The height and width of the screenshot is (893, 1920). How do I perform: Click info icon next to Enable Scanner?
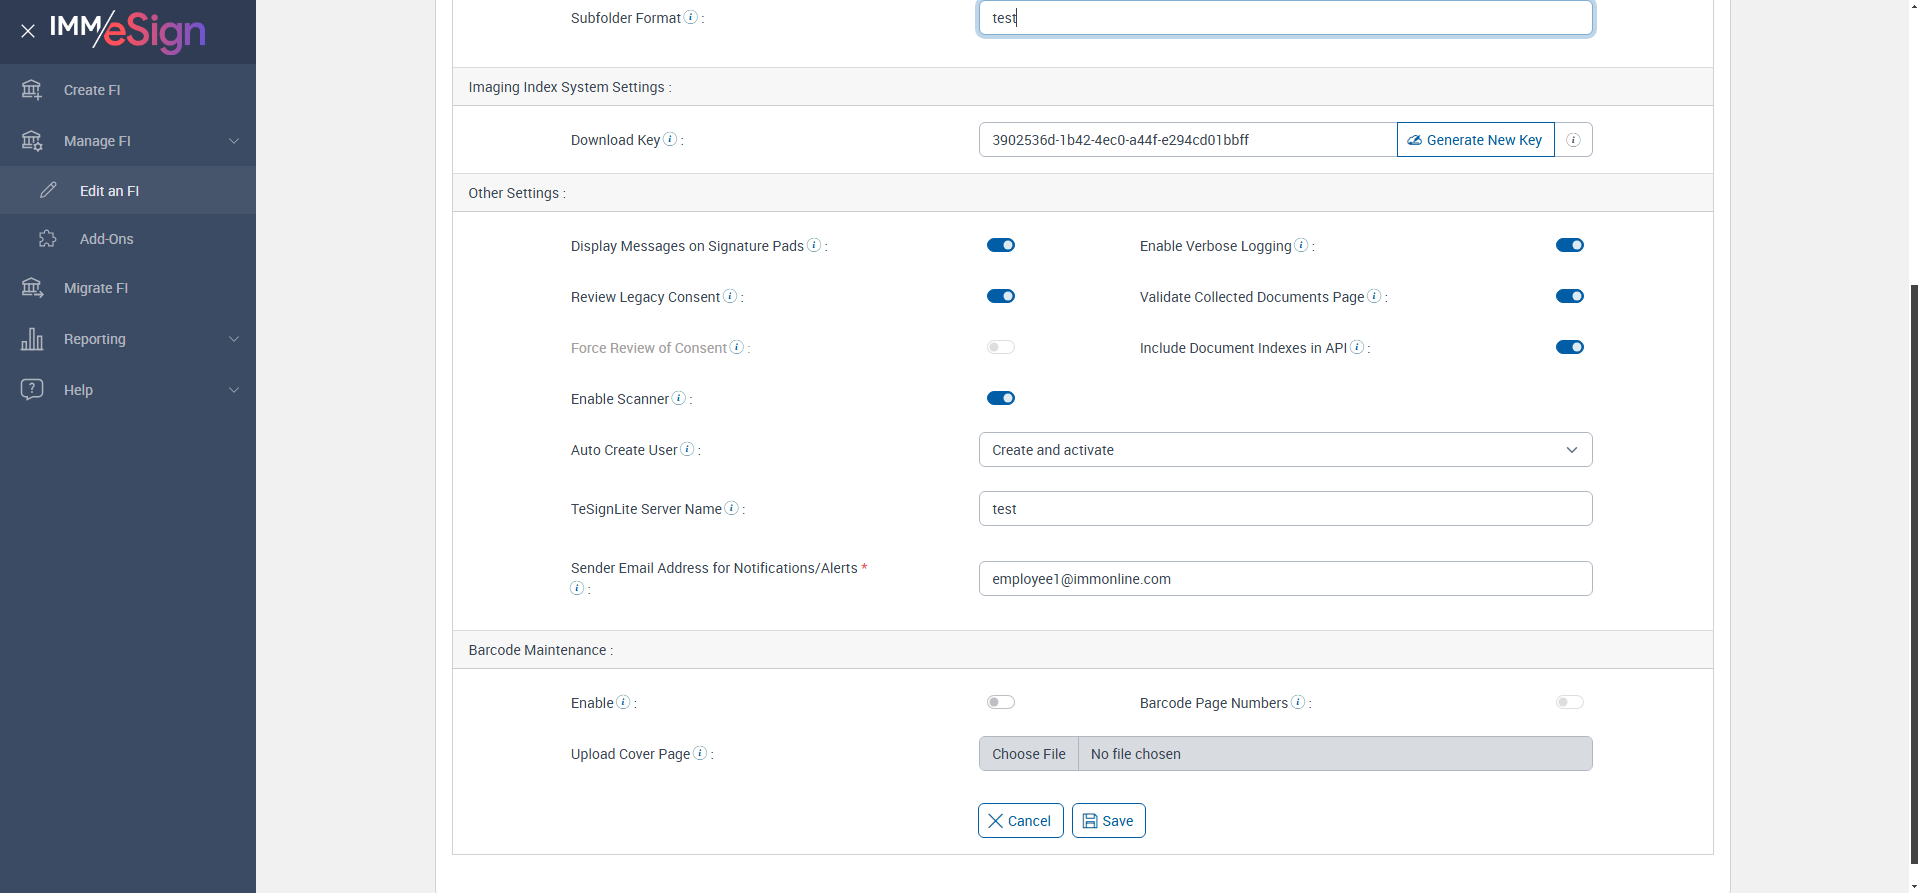pos(679,398)
